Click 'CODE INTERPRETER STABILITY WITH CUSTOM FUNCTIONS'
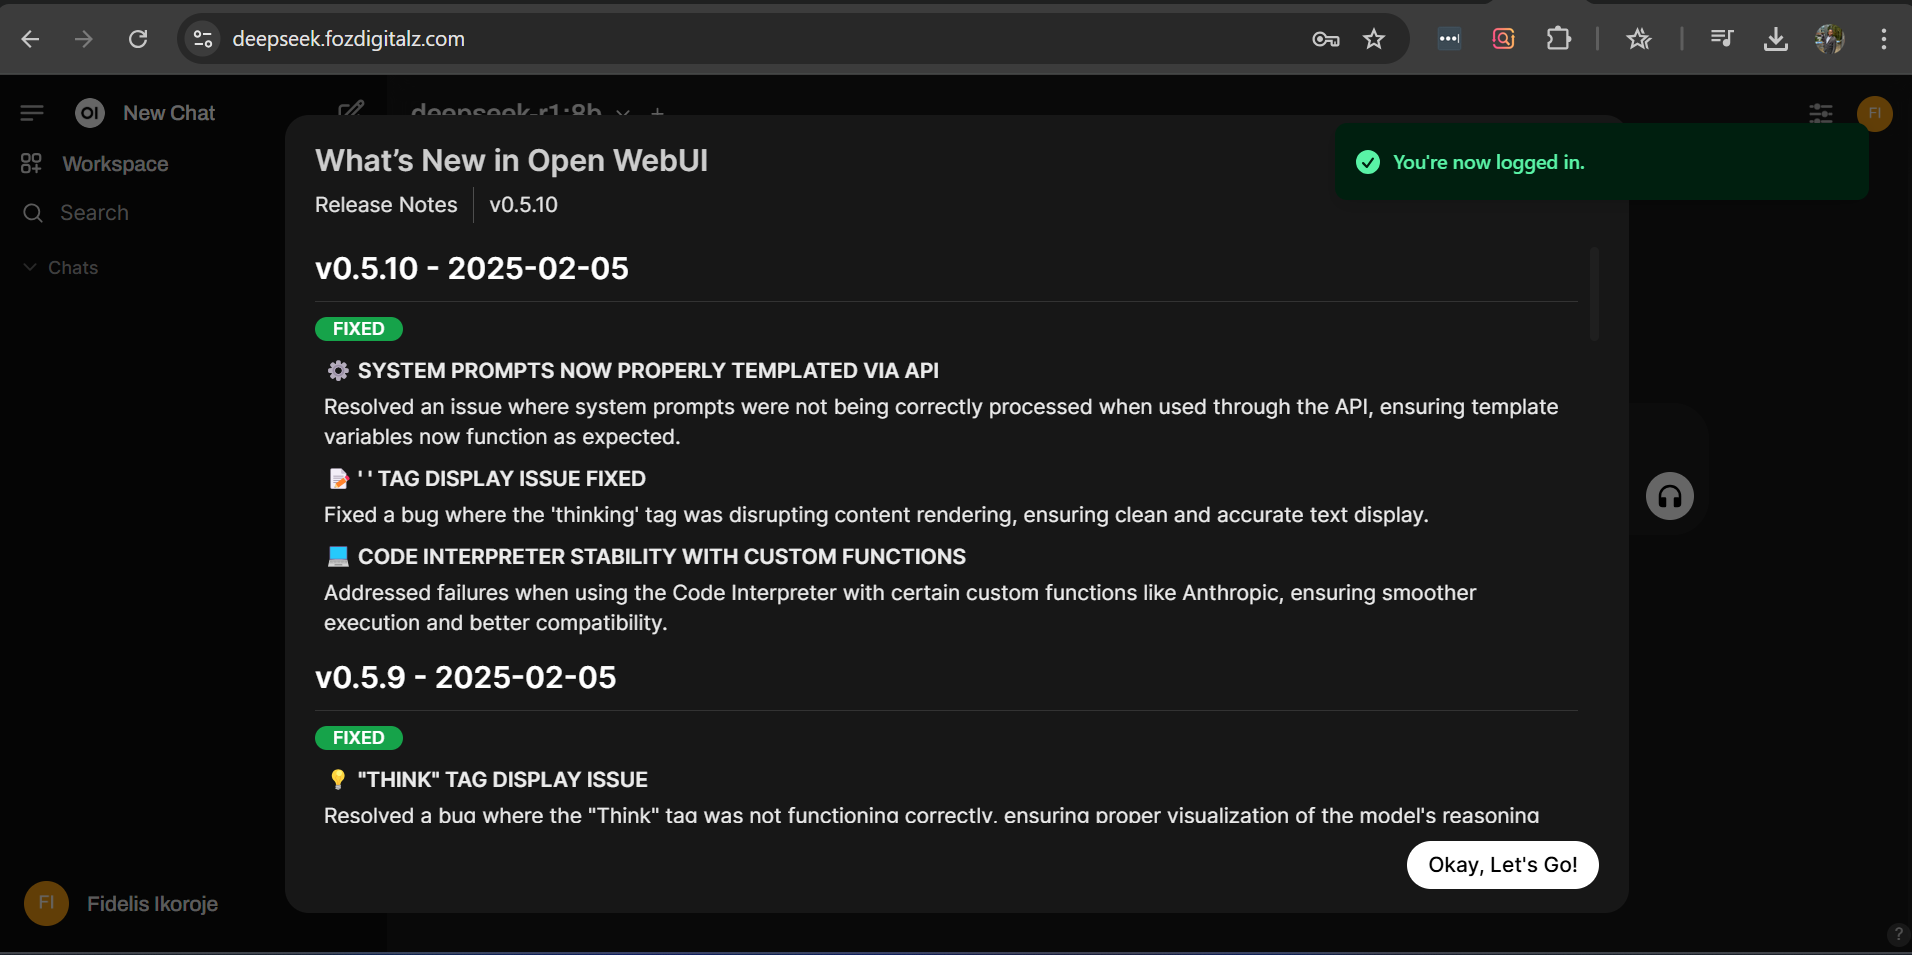The image size is (1912, 955). click(x=662, y=557)
